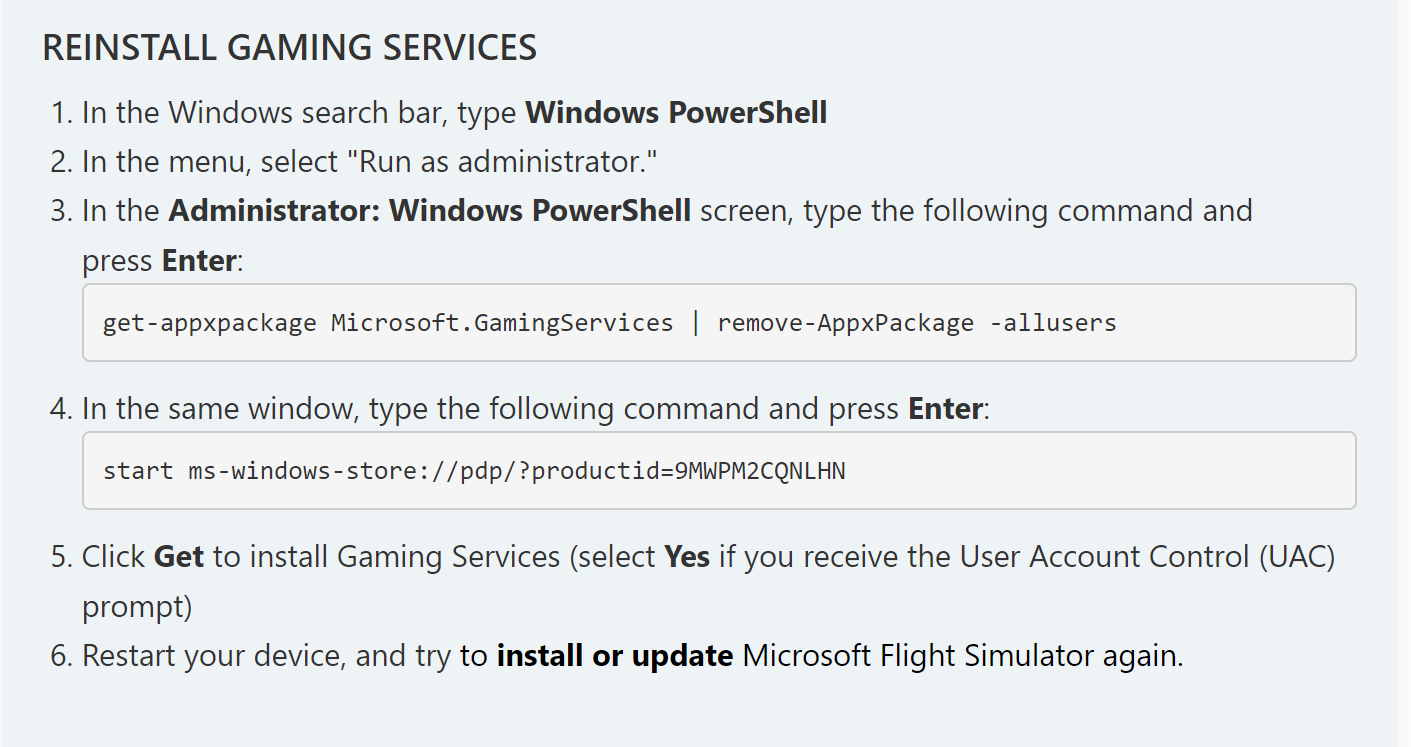This screenshot has width=1411, height=747.
Task: Click product ID 9MWPM2CQNLHN in the command
Action: 760,470
